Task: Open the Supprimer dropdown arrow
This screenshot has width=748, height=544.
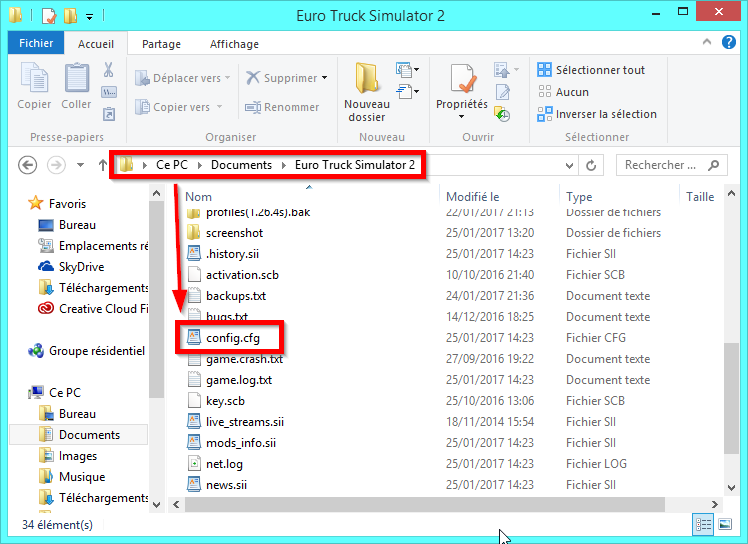Action: point(325,78)
